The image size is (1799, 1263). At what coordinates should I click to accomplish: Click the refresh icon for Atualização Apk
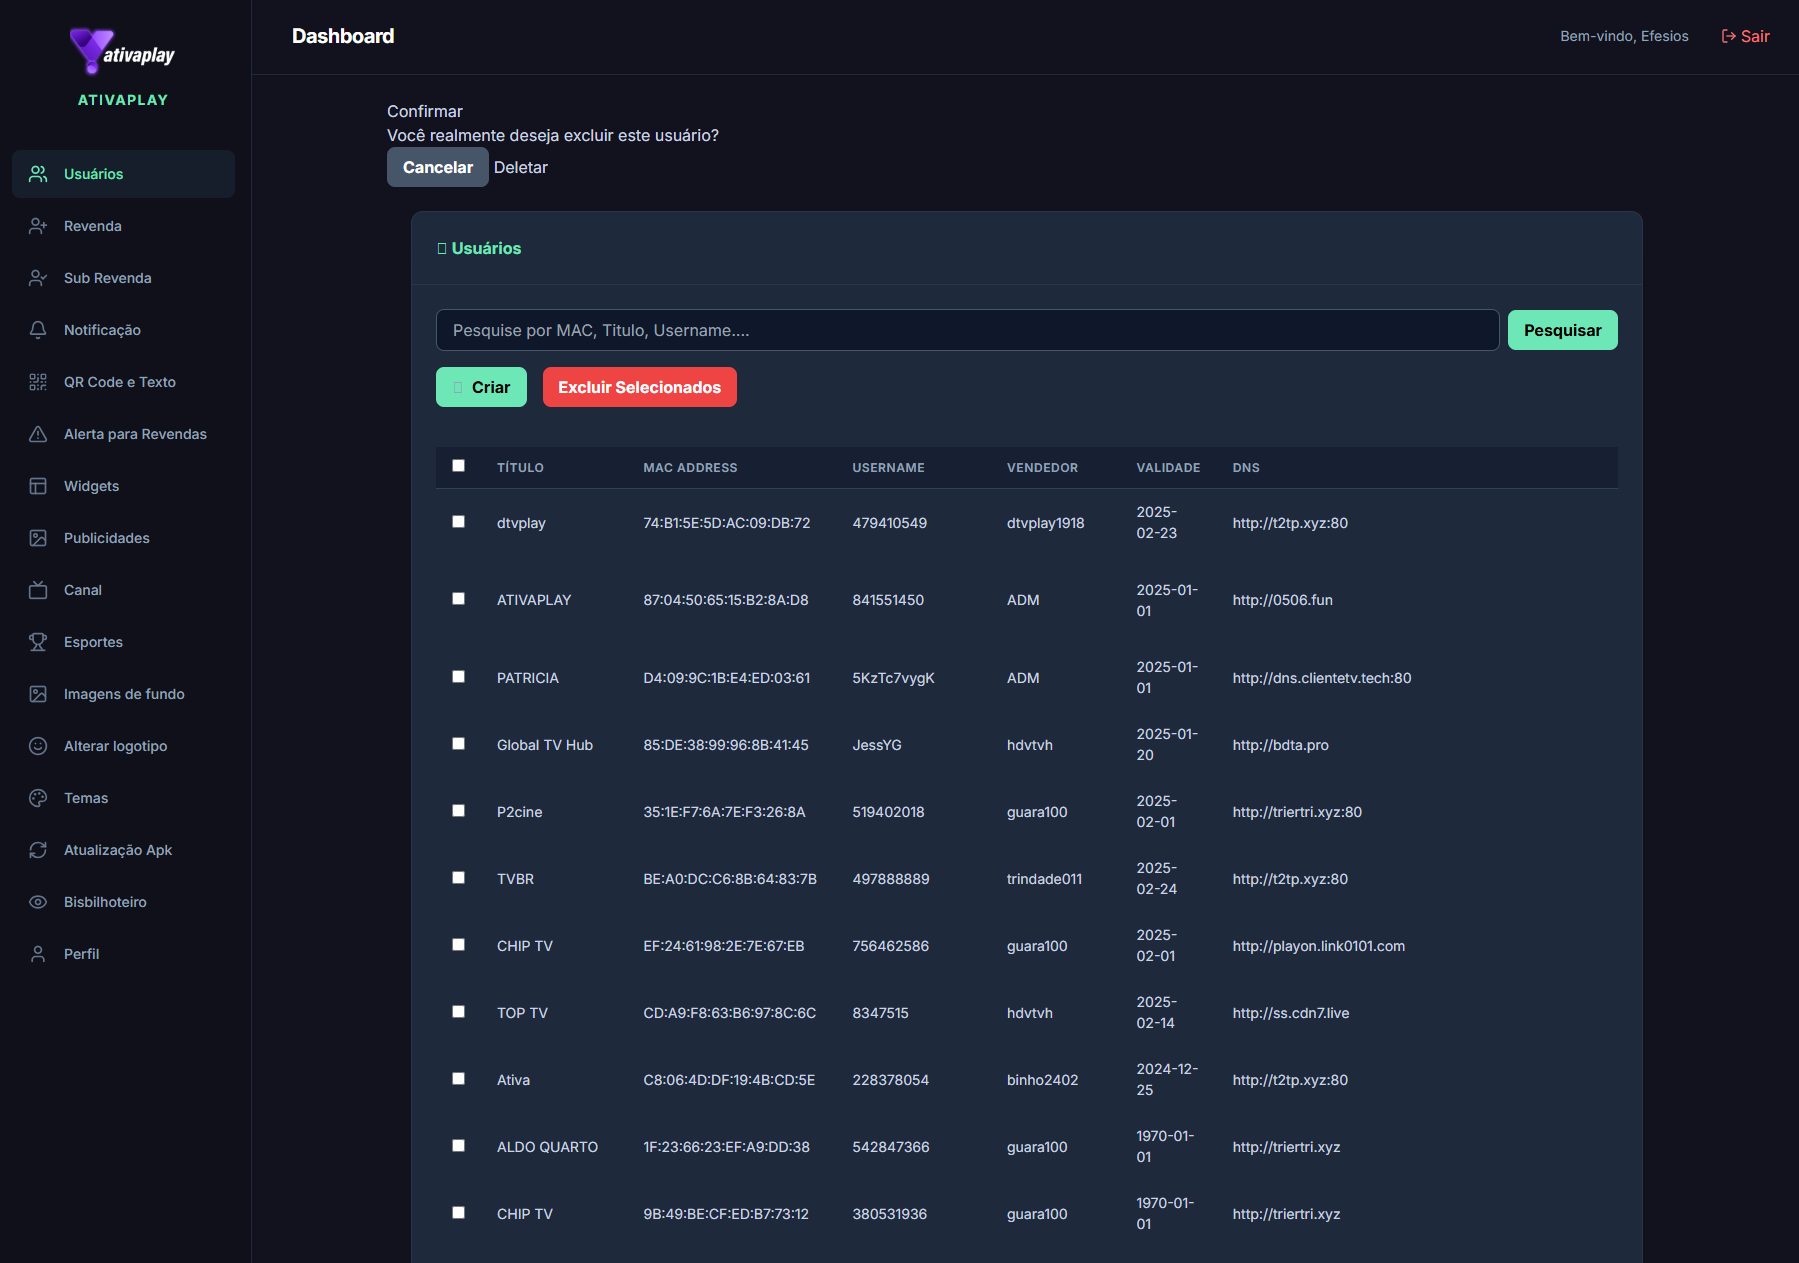click(38, 850)
